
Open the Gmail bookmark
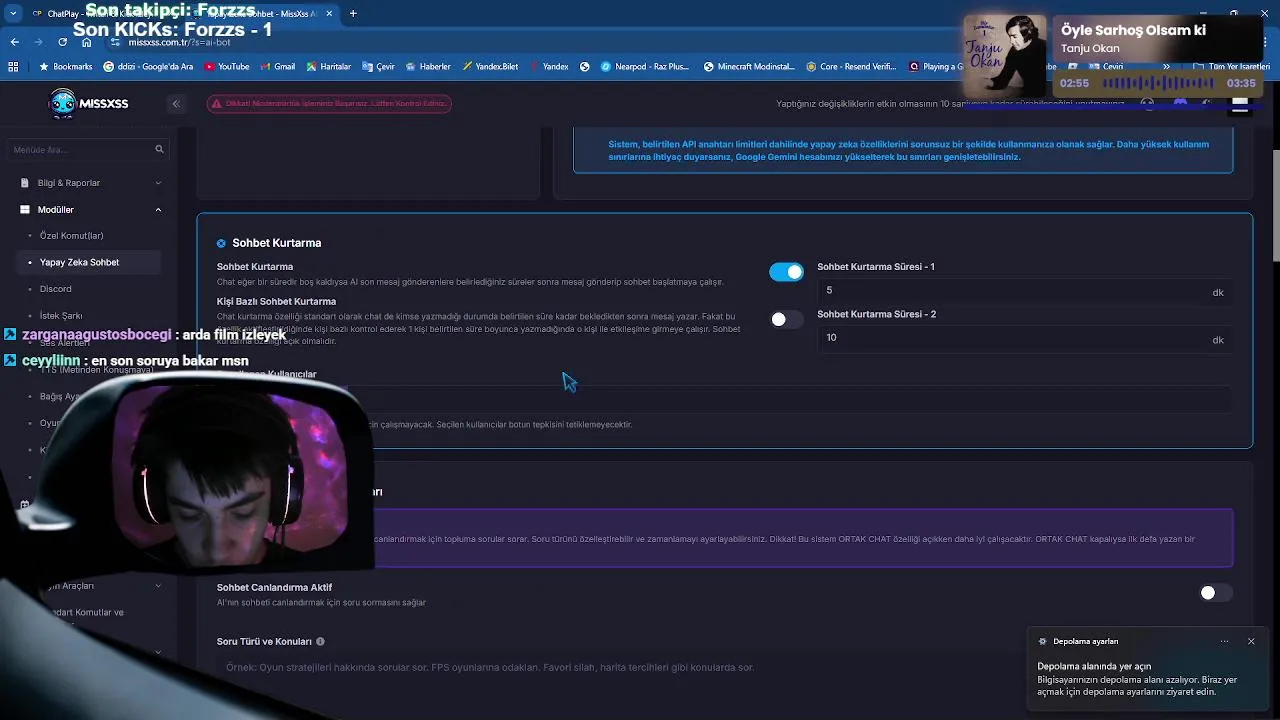tap(278, 67)
